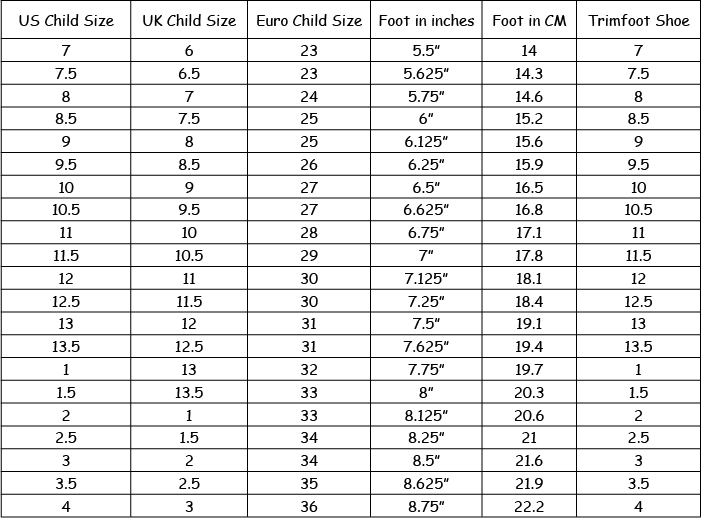Select the 8.75" foot length cell
This screenshot has width=702, height=518.
click(x=426, y=506)
